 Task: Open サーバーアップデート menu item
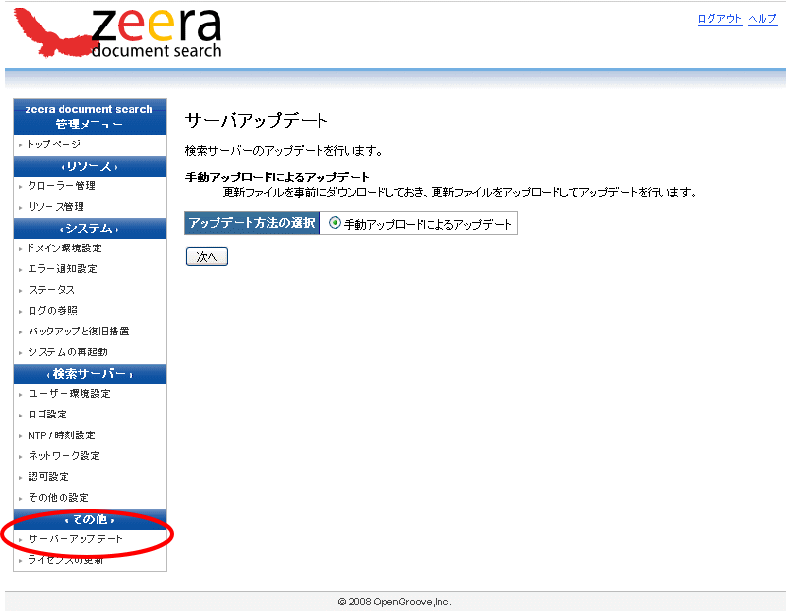(x=75, y=539)
